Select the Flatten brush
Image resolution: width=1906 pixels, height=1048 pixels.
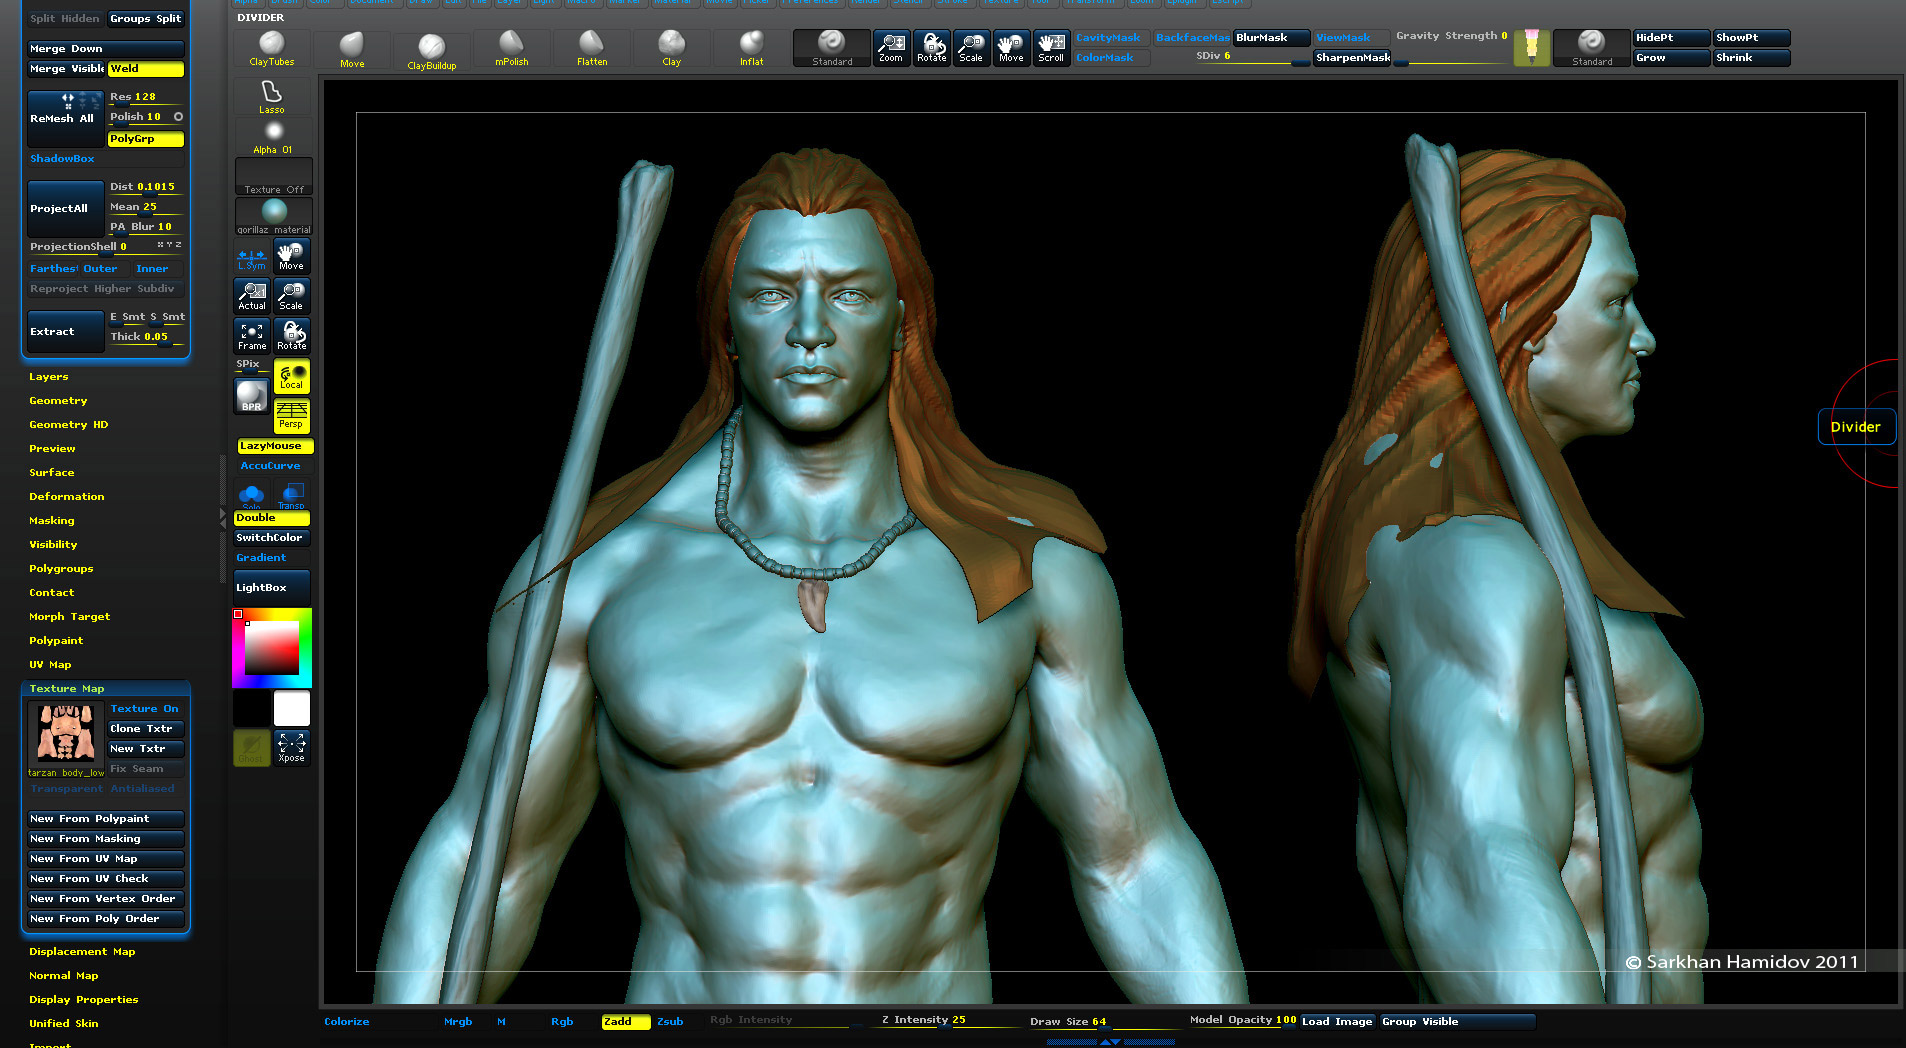(592, 49)
